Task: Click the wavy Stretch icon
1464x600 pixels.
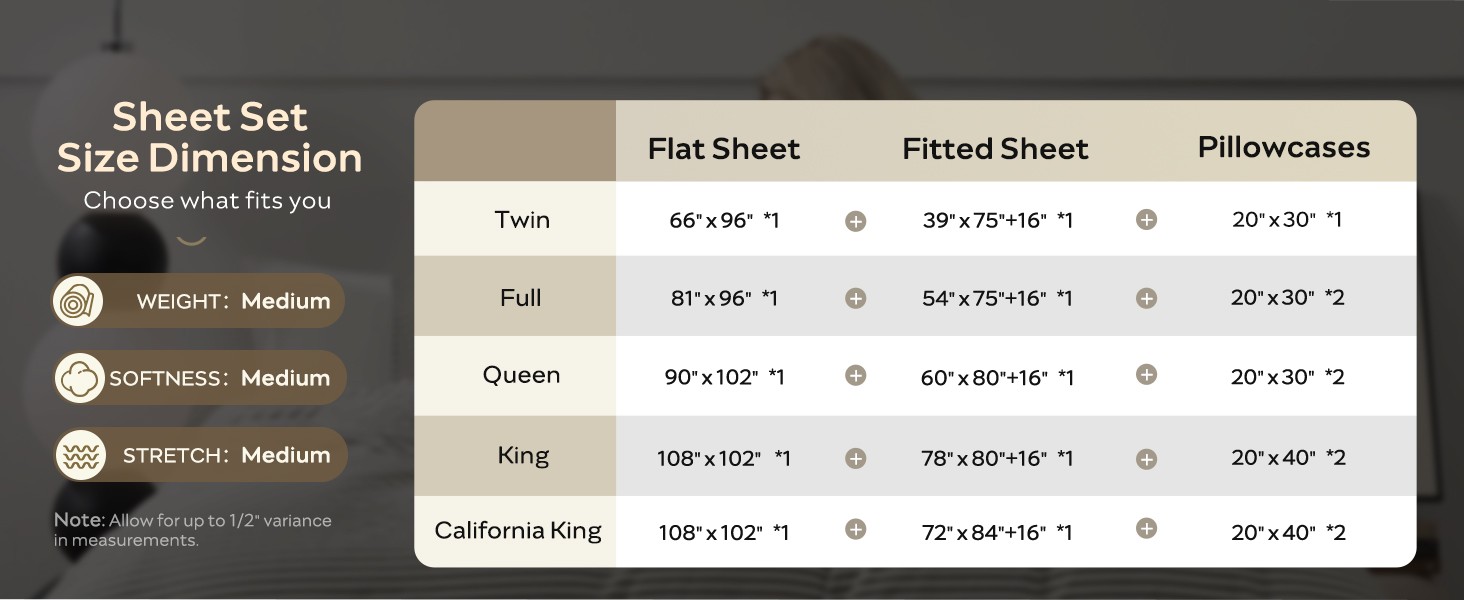Action: point(79,455)
